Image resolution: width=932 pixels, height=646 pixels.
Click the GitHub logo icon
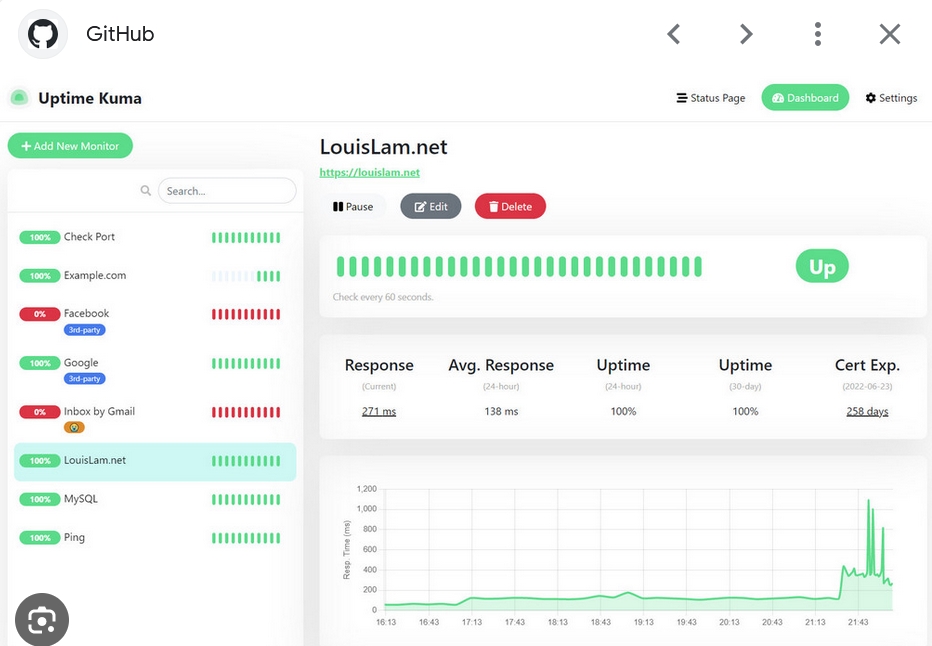tap(43, 34)
